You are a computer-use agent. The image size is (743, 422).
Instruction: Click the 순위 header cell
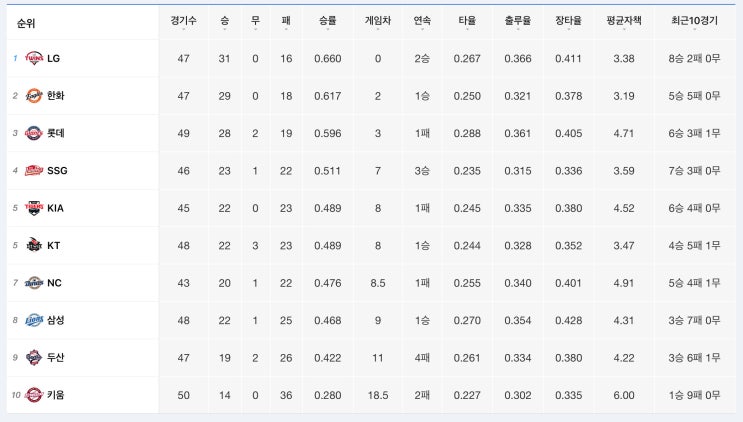point(26,22)
